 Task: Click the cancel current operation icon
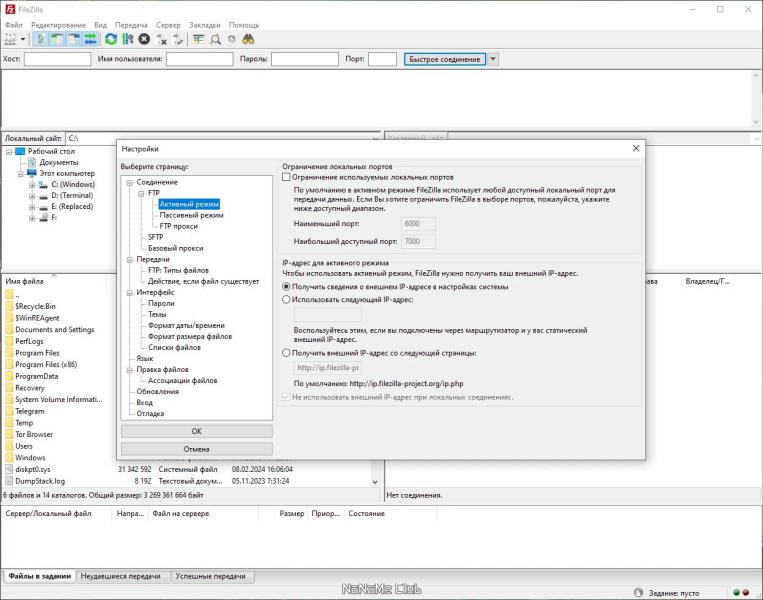pos(144,39)
